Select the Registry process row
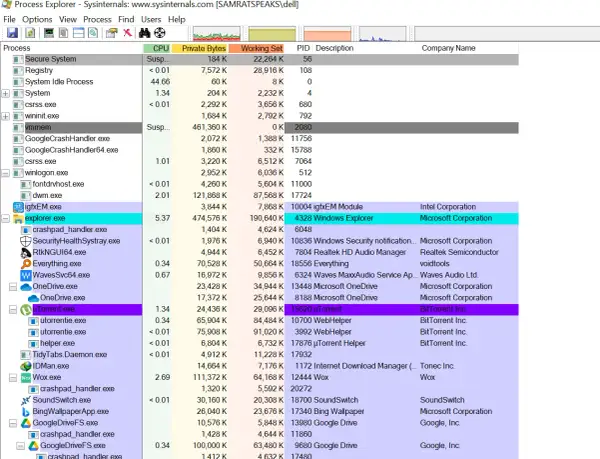The width and height of the screenshot is (600, 459). [x=260, y=71]
